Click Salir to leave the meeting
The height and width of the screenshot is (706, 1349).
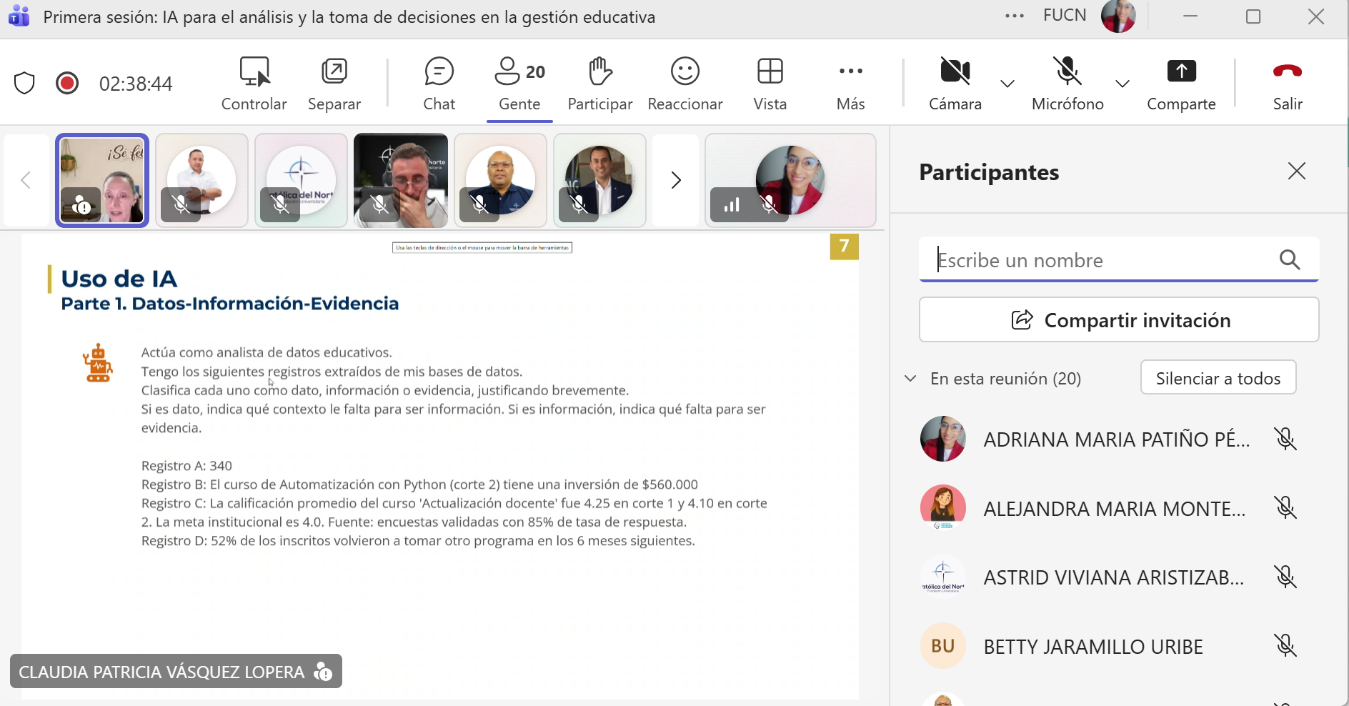1288,84
